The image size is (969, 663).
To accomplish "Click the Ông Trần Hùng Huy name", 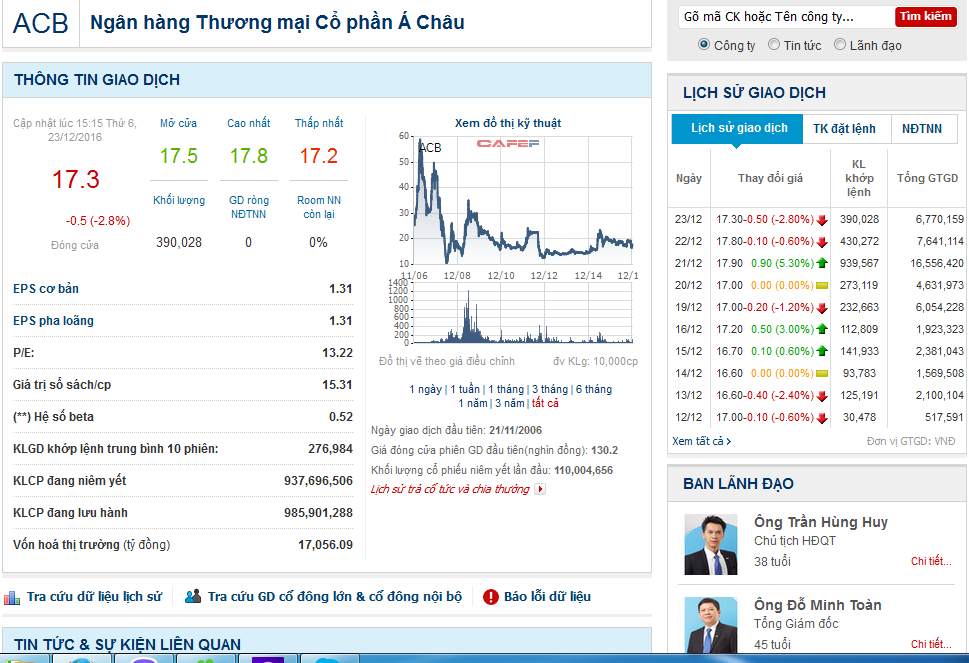I will click(x=821, y=522).
